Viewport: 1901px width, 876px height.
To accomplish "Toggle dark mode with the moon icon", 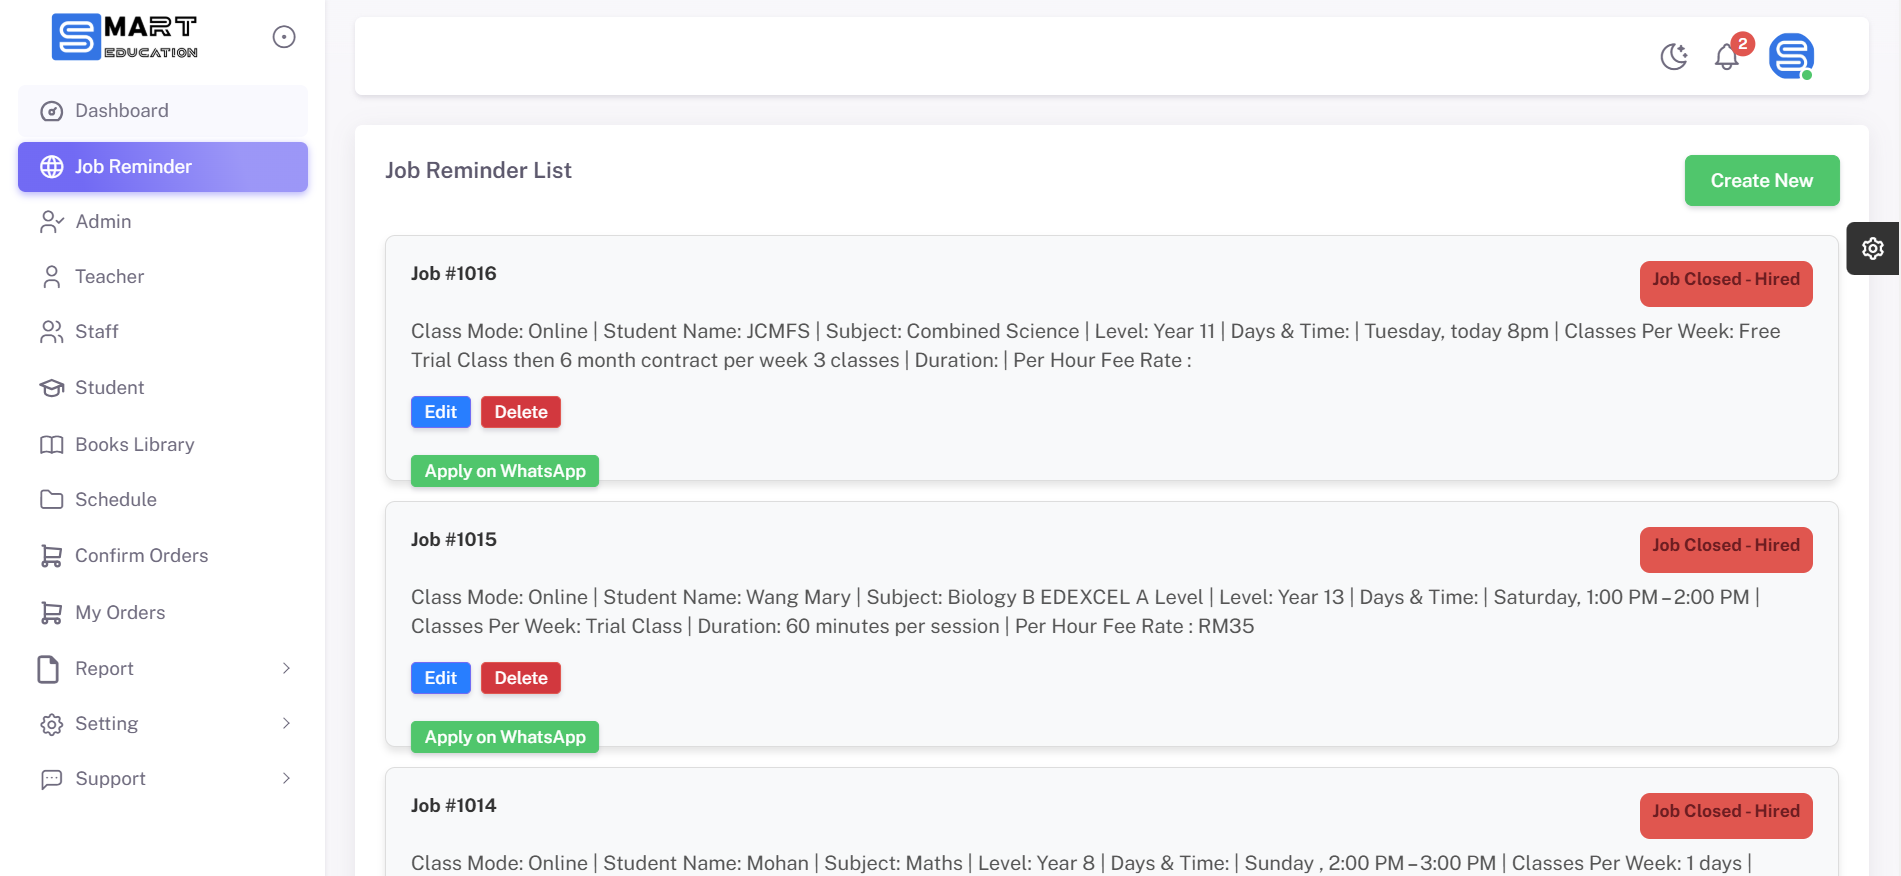I will (1674, 57).
